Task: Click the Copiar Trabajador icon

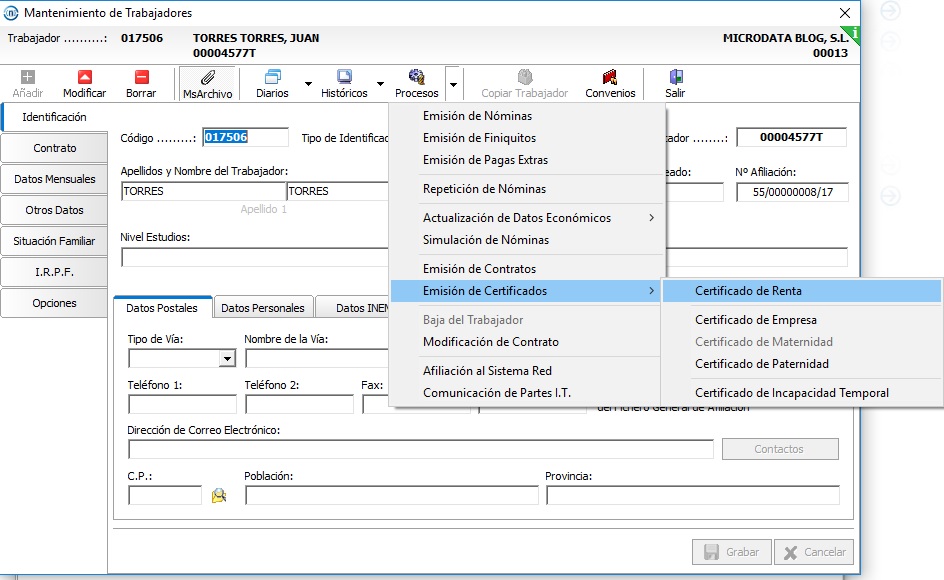Action: 525,76
